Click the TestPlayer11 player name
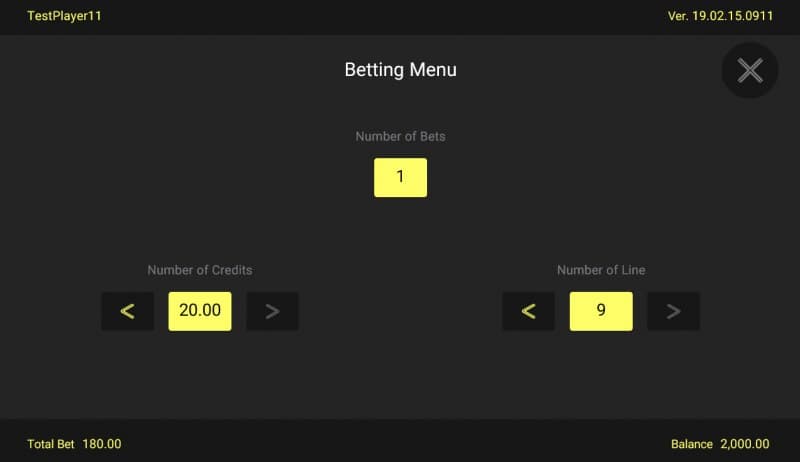 [64, 17]
